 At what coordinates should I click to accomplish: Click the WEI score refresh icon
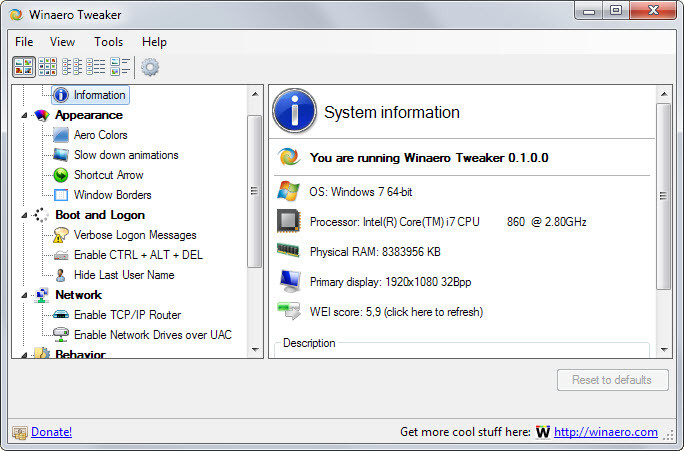[289, 311]
